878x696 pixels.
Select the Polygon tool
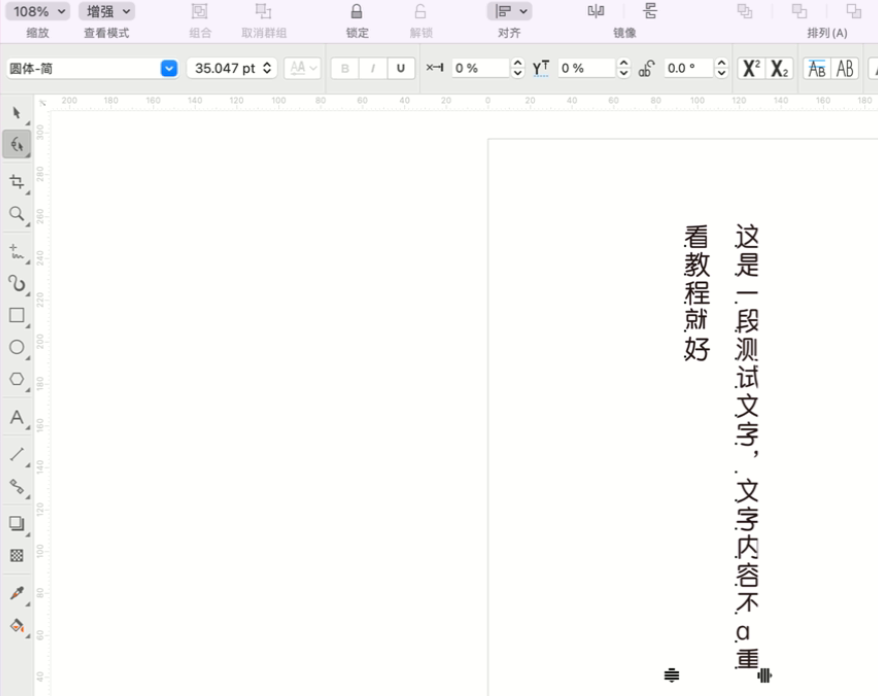16,379
